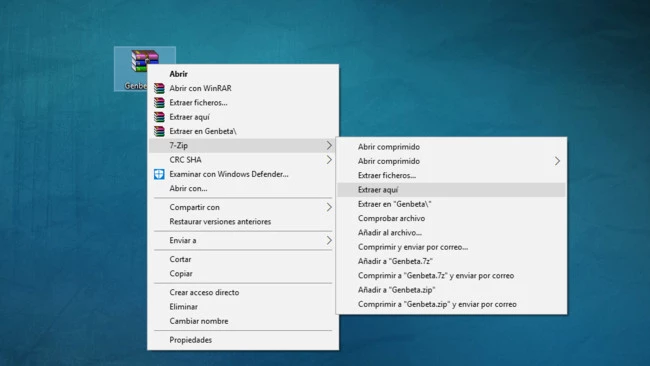Open the 7-Zip menu entry
This screenshot has width=650, height=366.
point(243,145)
